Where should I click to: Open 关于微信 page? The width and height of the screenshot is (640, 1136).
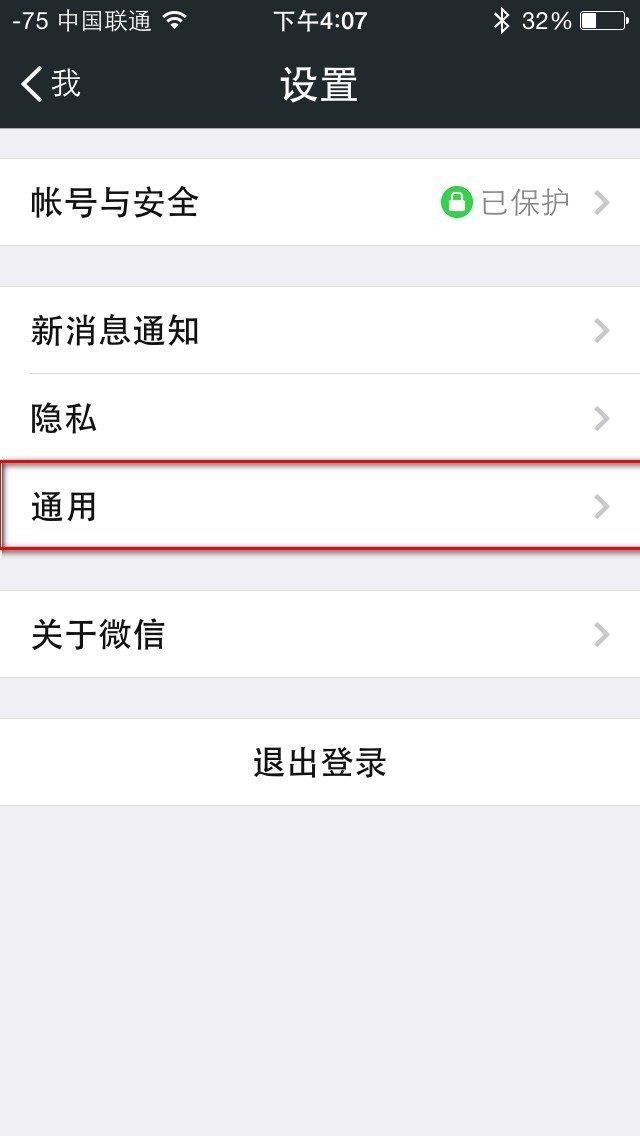320,634
